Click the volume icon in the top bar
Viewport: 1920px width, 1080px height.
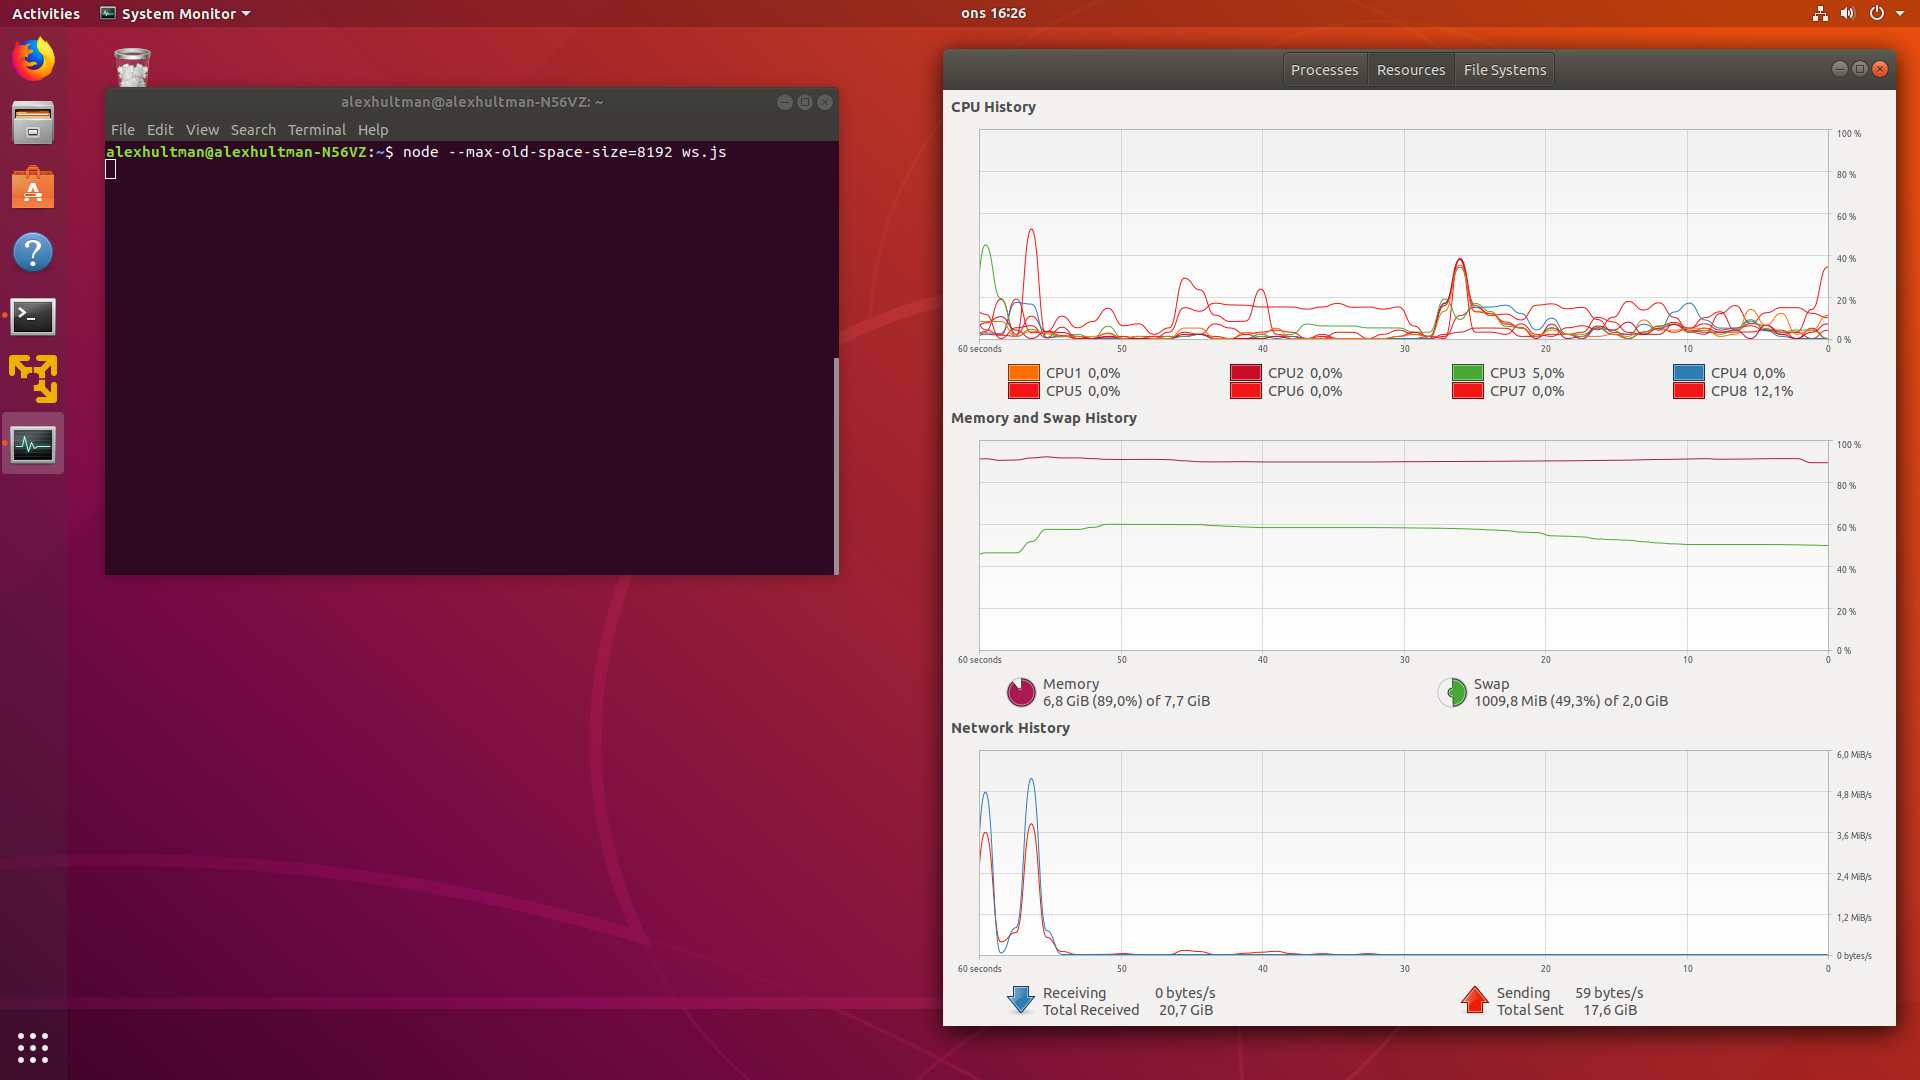(x=1847, y=13)
